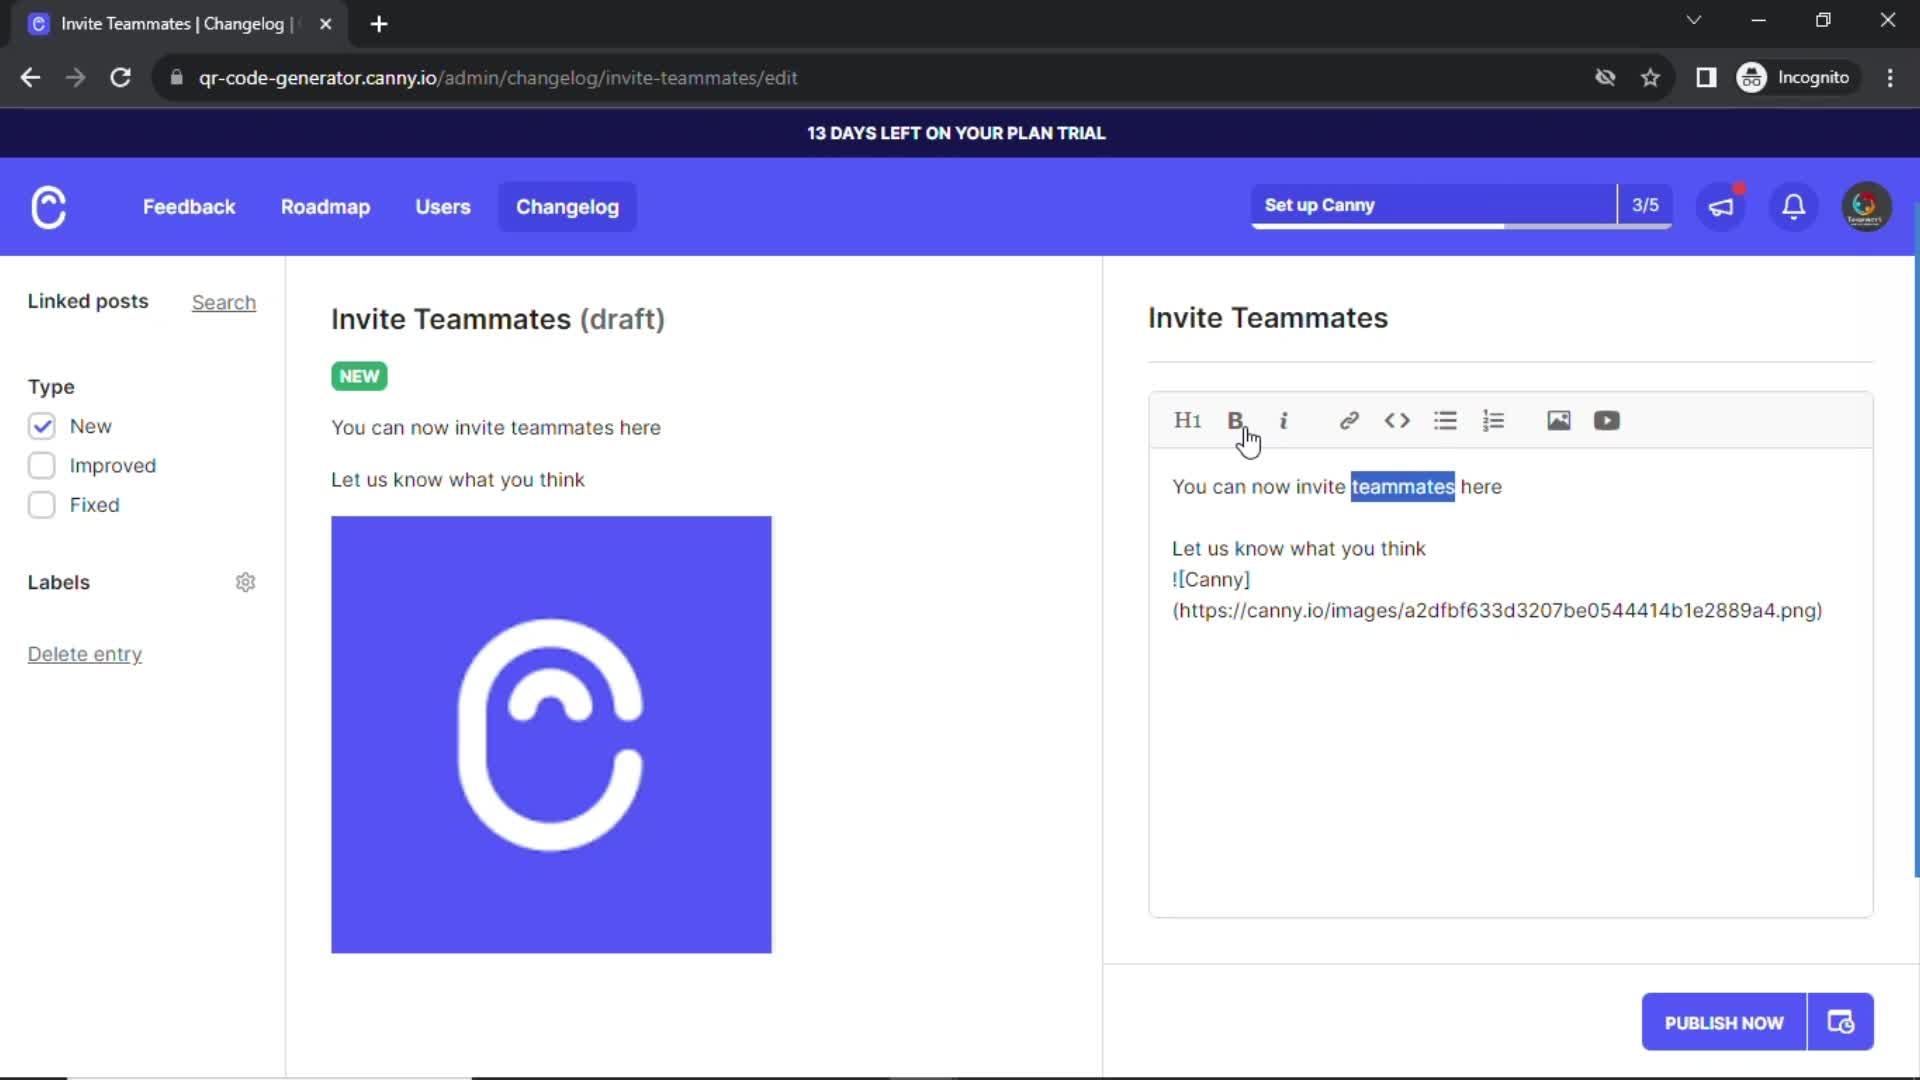This screenshot has width=1920, height=1080.
Task: Open notifications bell in top navigation
Action: 1793,207
